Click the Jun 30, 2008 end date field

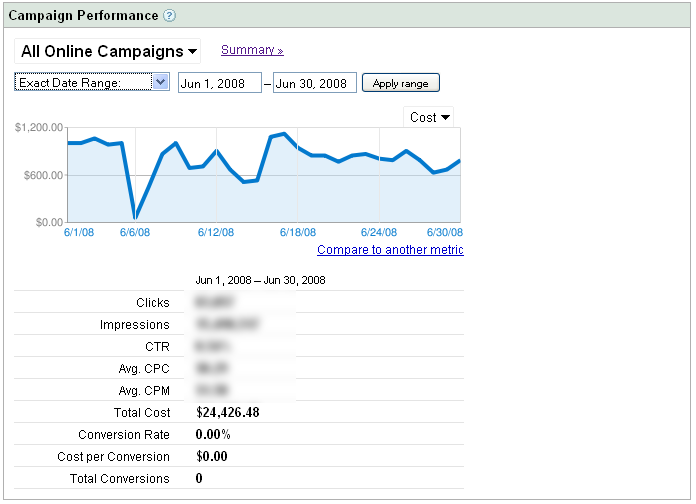click(314, 83)
